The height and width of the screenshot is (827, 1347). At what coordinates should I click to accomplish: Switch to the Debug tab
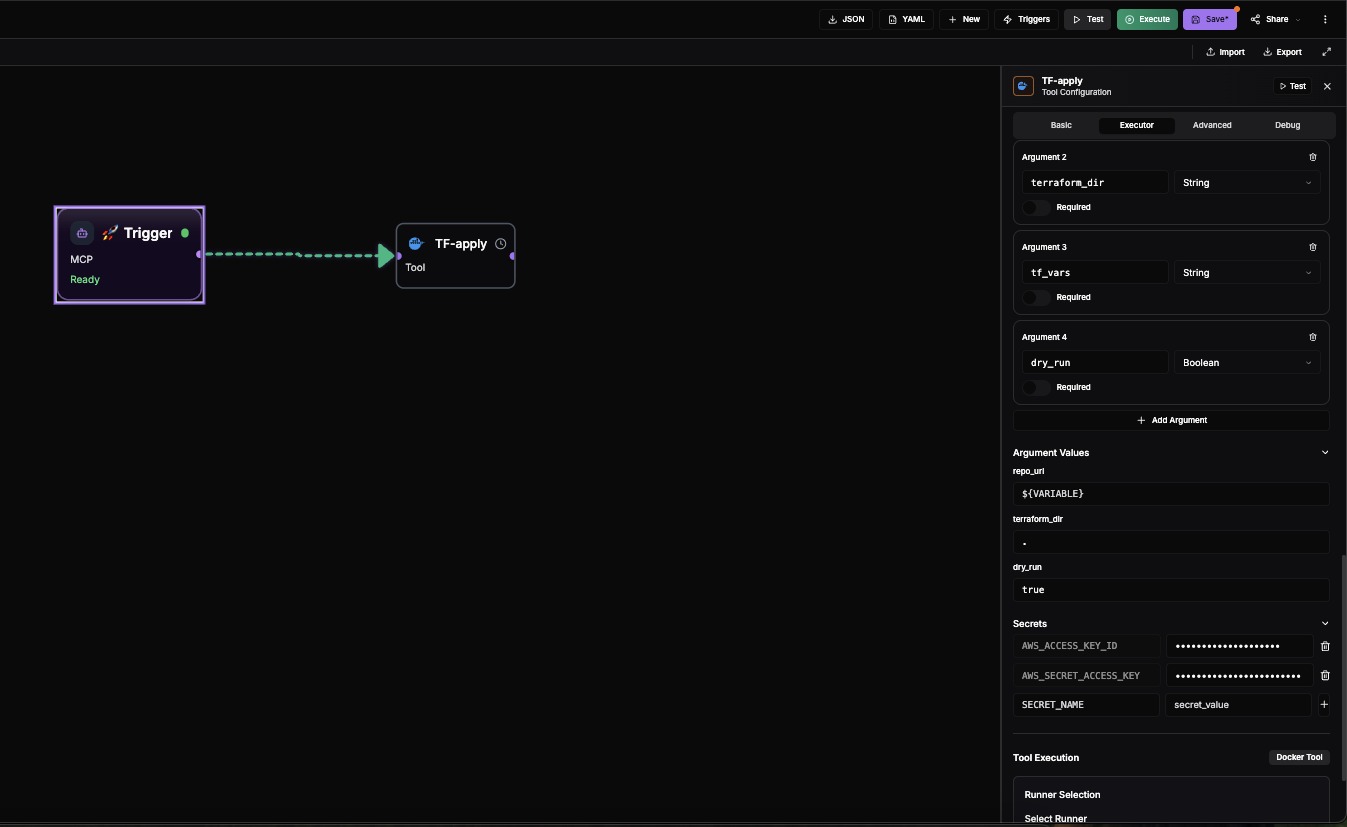coord(1288,125)
